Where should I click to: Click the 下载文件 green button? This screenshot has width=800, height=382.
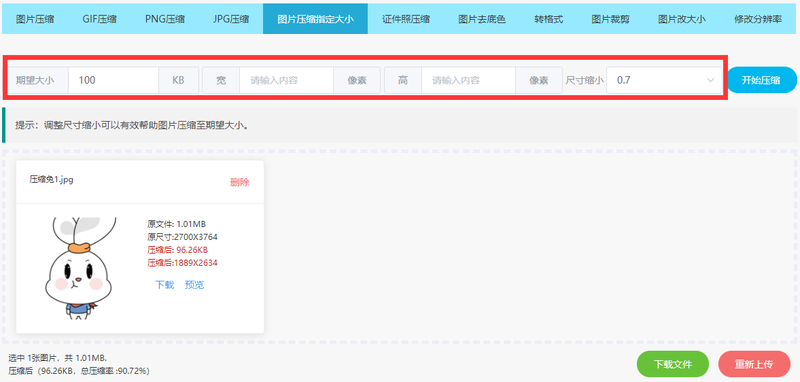pyautogui.click(x=673, y=364)
